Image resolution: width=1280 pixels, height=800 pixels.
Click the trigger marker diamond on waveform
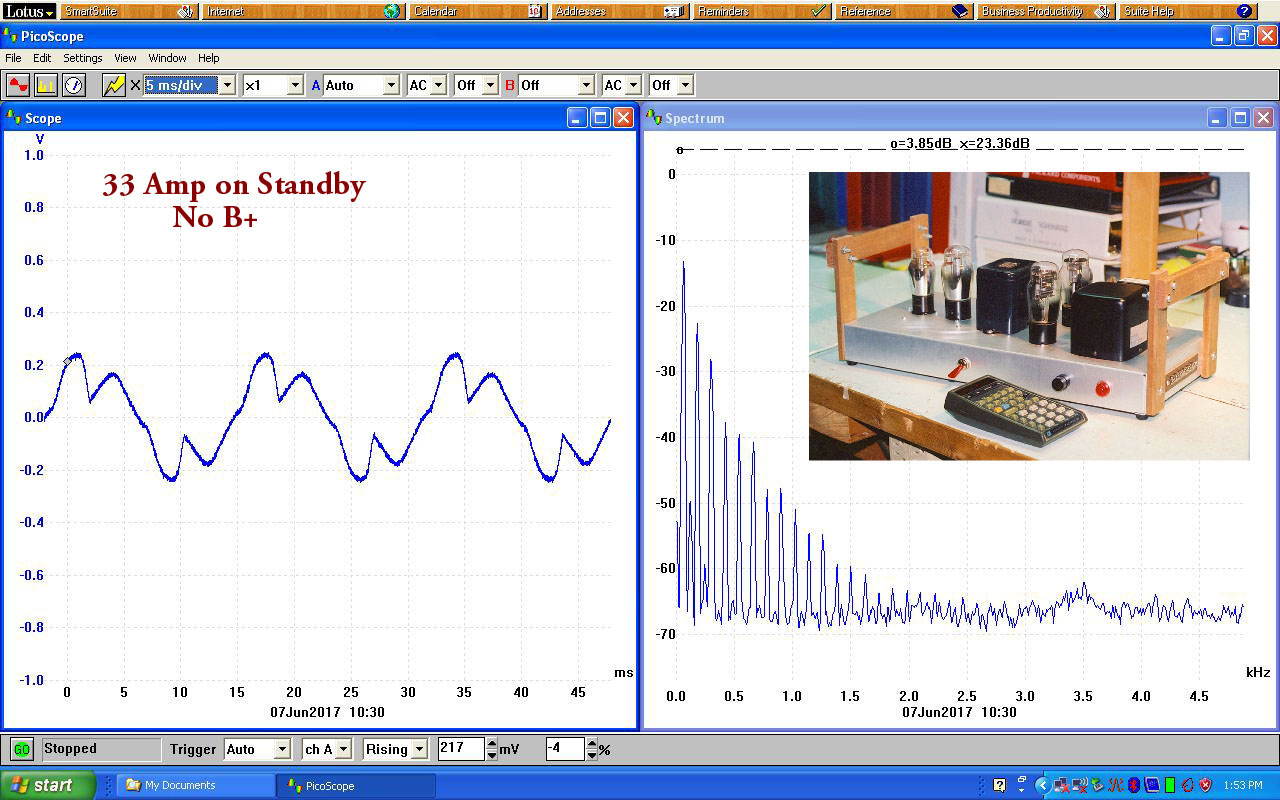pos(67,361)
